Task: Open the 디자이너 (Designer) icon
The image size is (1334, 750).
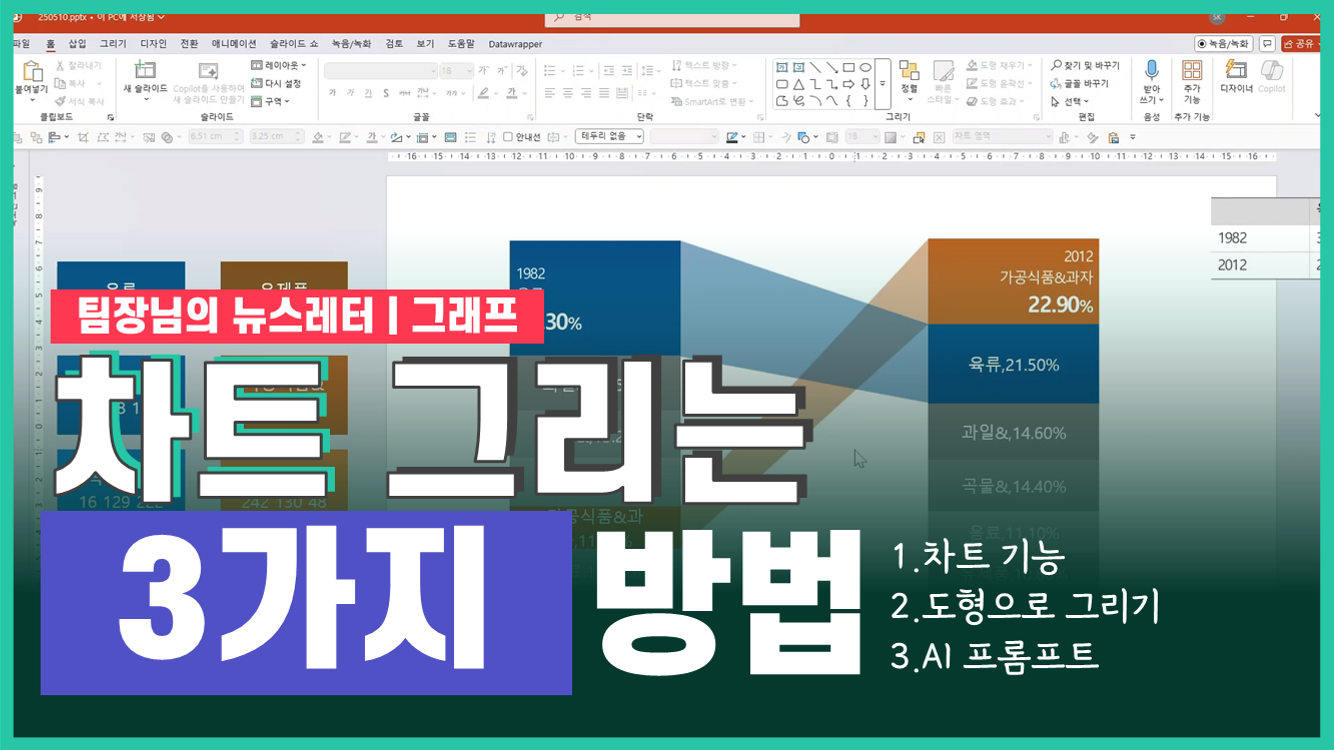Action: tap(1236, 70)
